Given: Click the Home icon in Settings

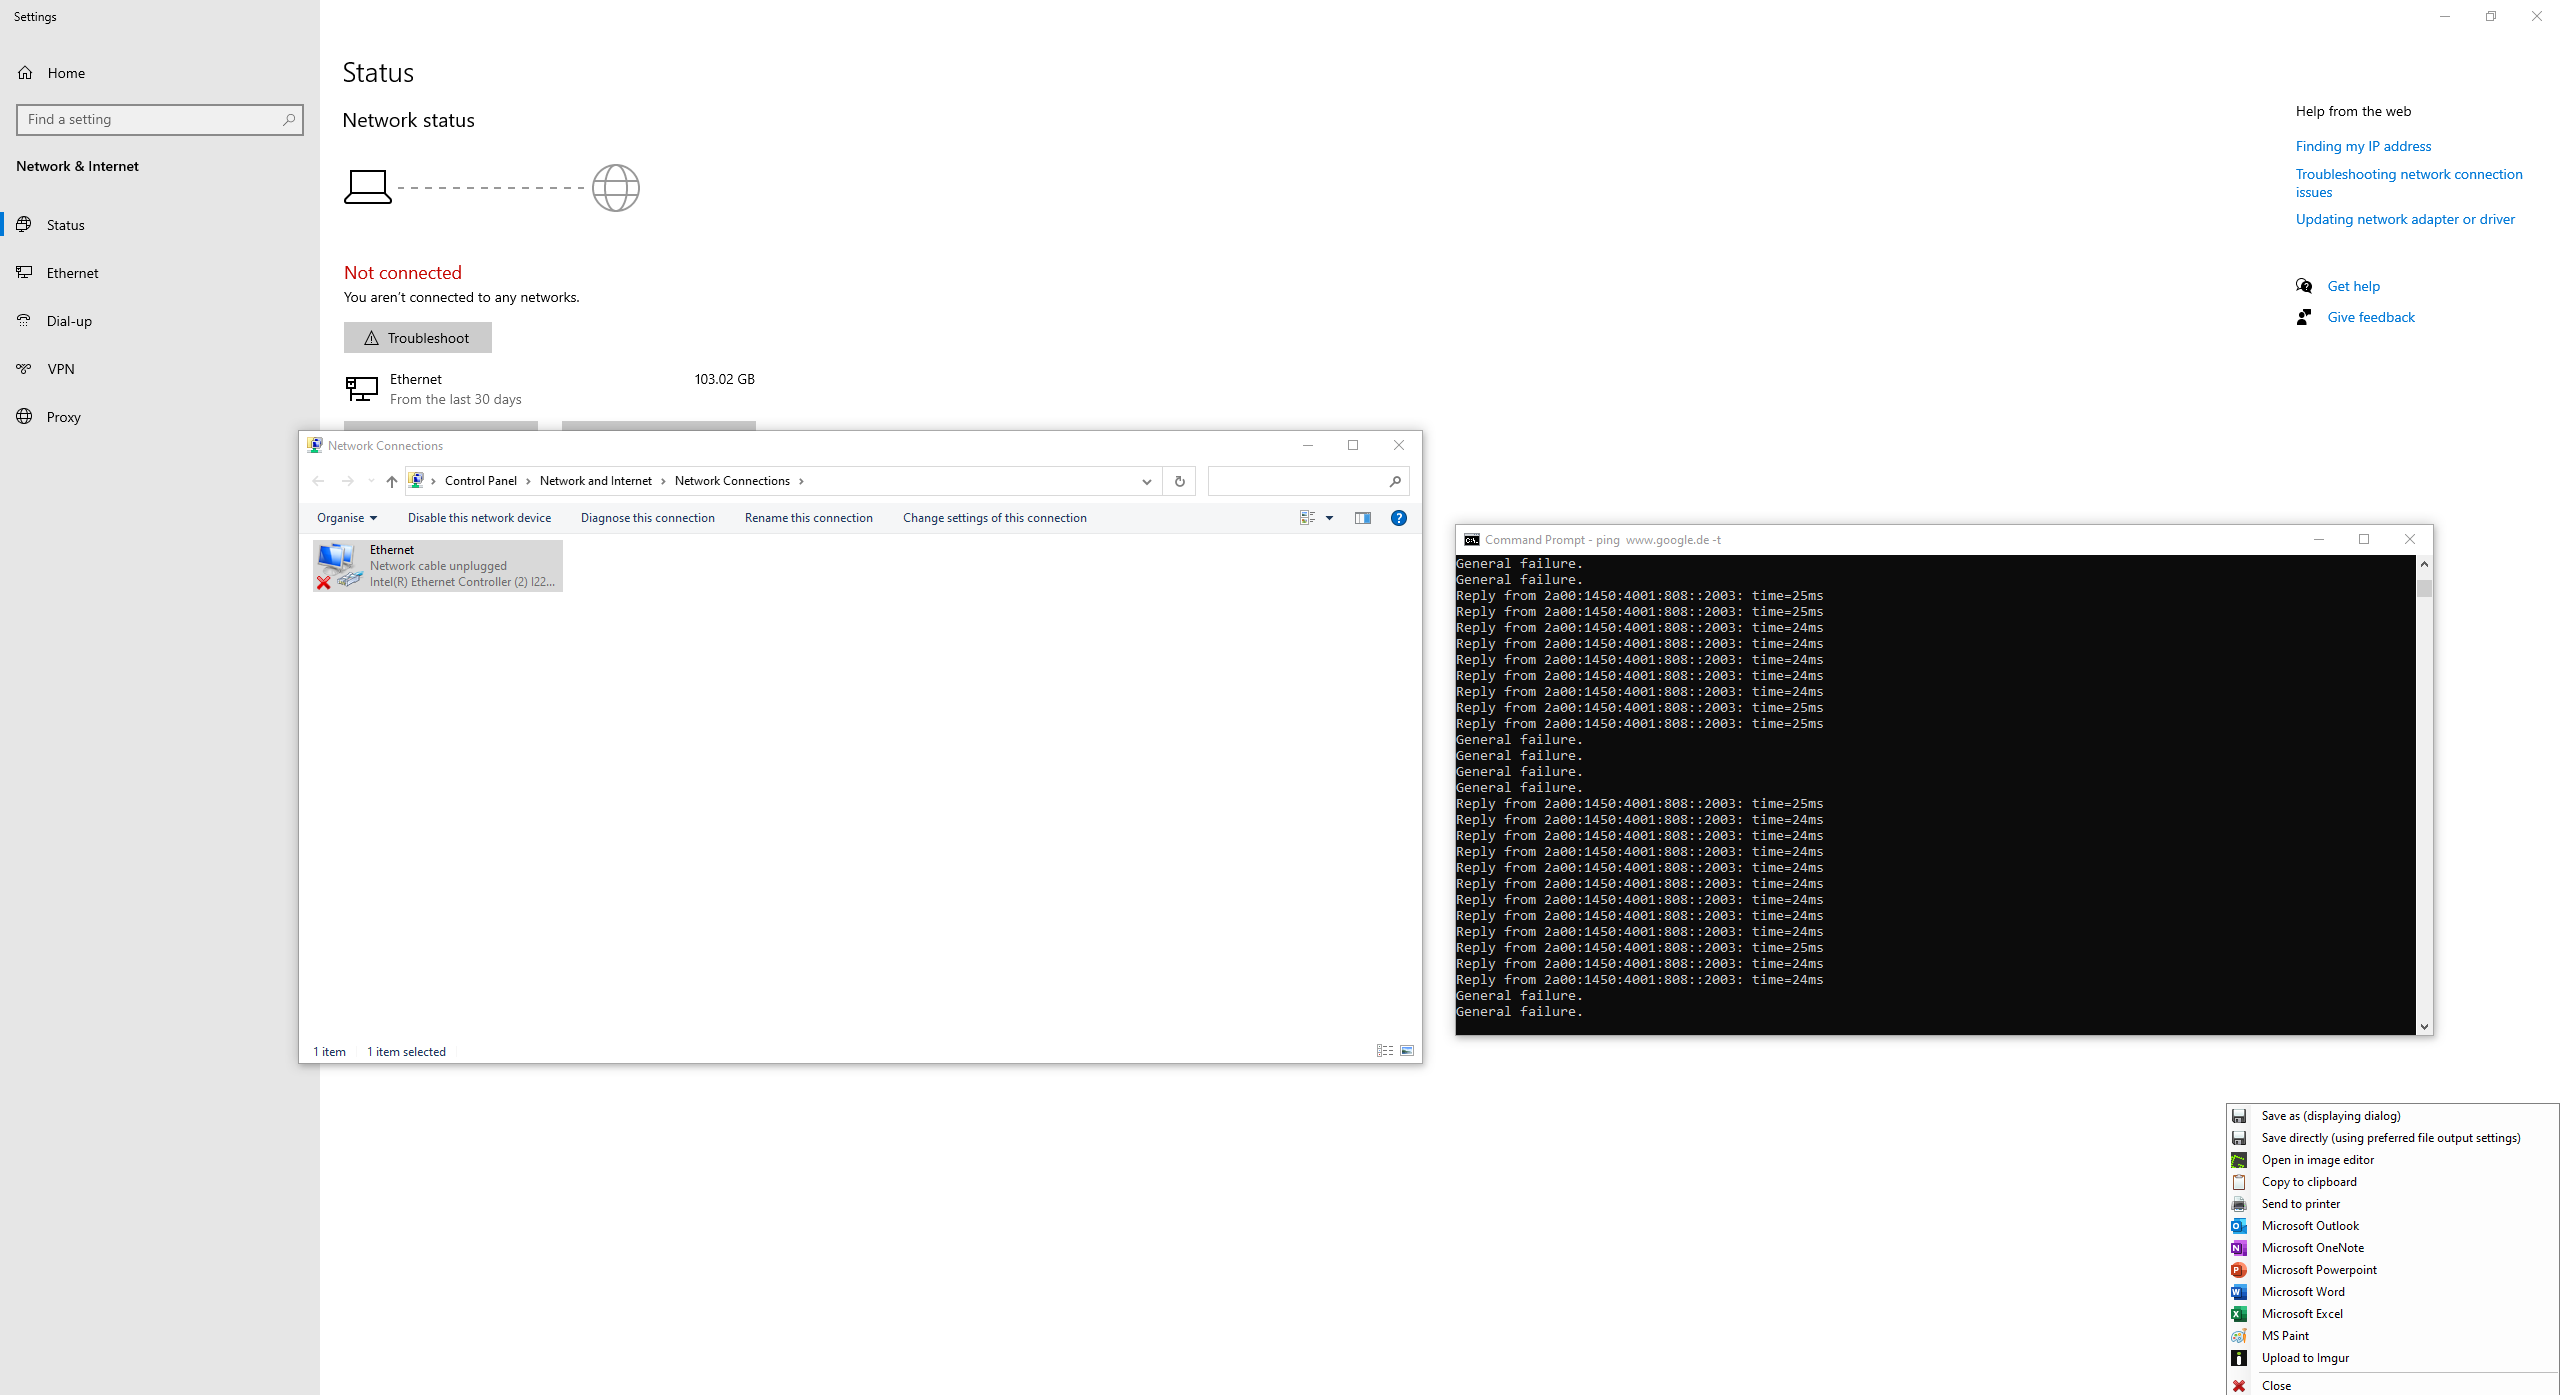Looking at the screenshot, I should 25,73.
